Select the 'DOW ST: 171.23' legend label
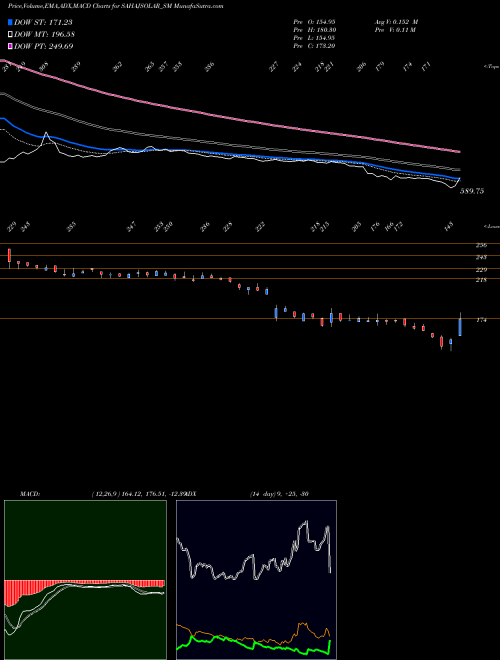This screenshot has height=660, width=500. [x=43, y=22]
